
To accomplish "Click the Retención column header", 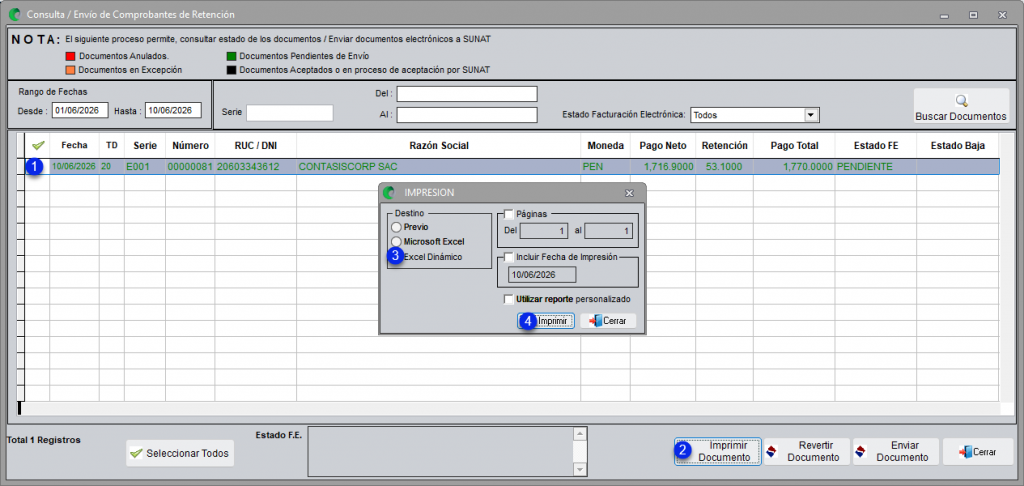I will click(724, 146).
